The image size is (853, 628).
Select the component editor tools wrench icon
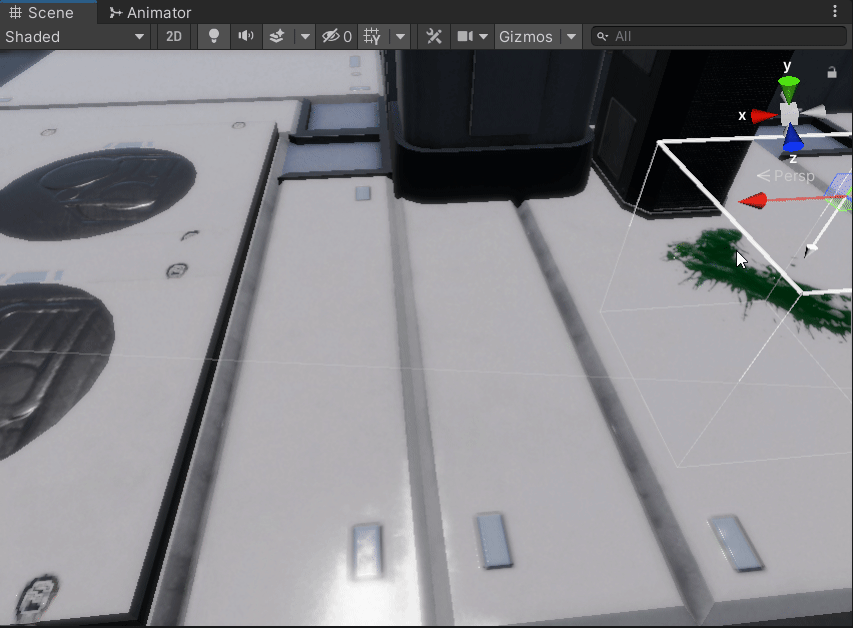(433, 36)
